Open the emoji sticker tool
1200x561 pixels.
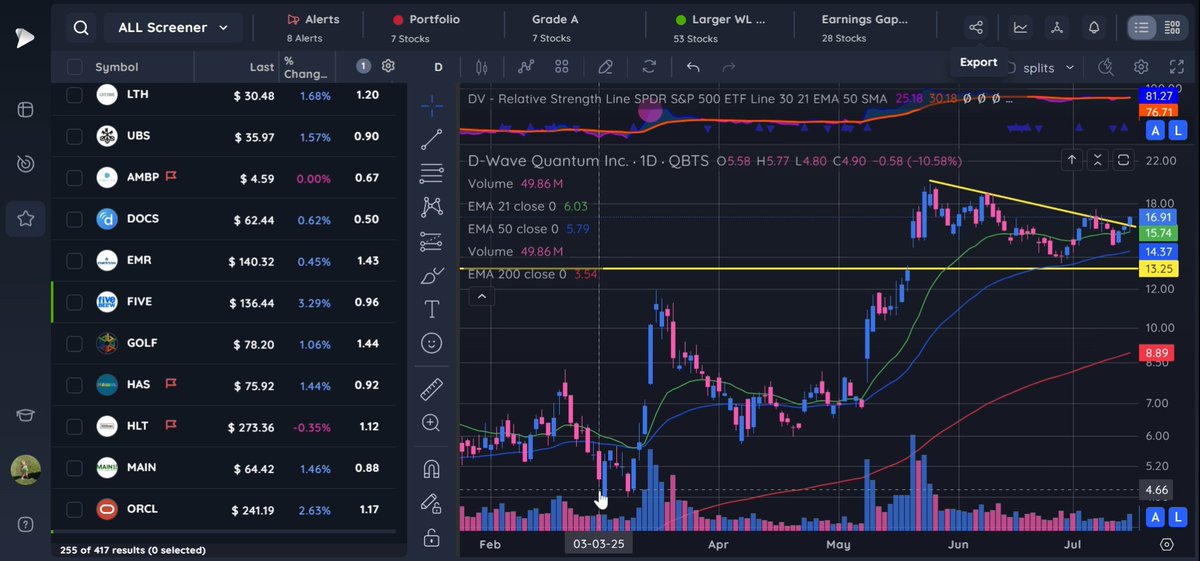click(x=432, y=343)
